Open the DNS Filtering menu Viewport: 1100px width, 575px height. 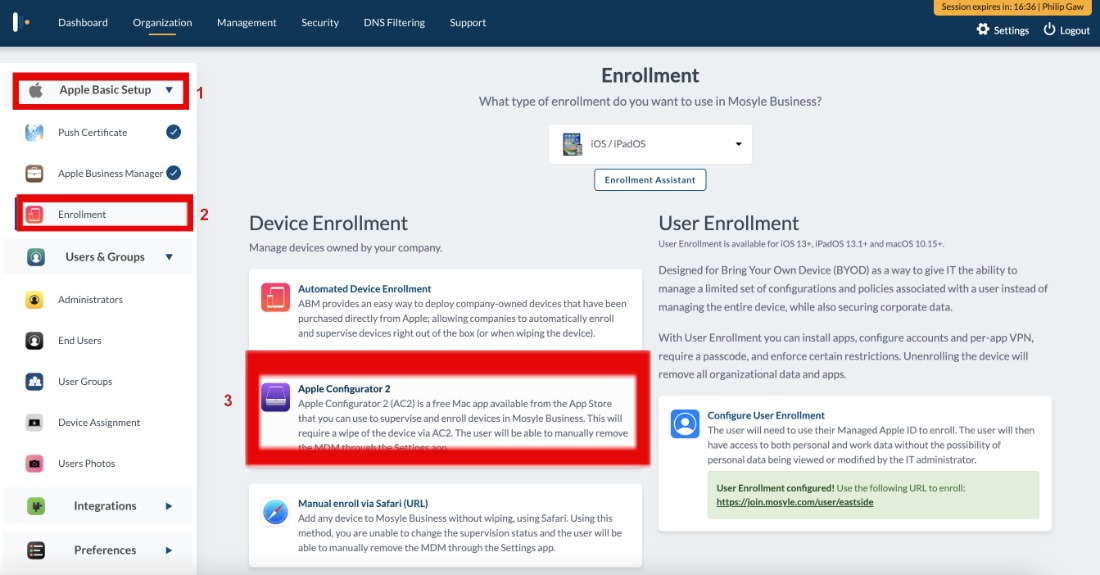(394, 22)
